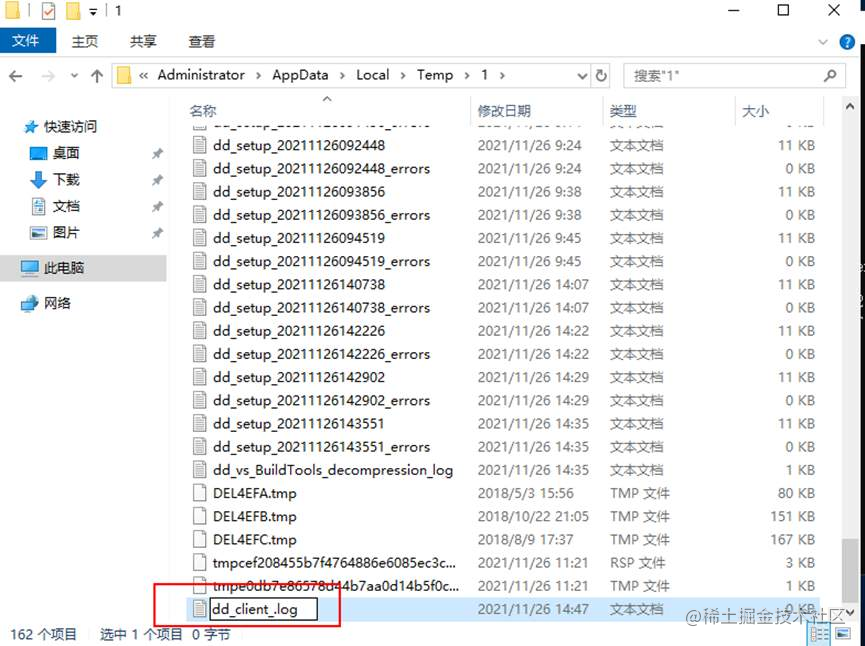Open address bar previous locations dropdown
The image size is (865, 646).
[x=583, y=75]
